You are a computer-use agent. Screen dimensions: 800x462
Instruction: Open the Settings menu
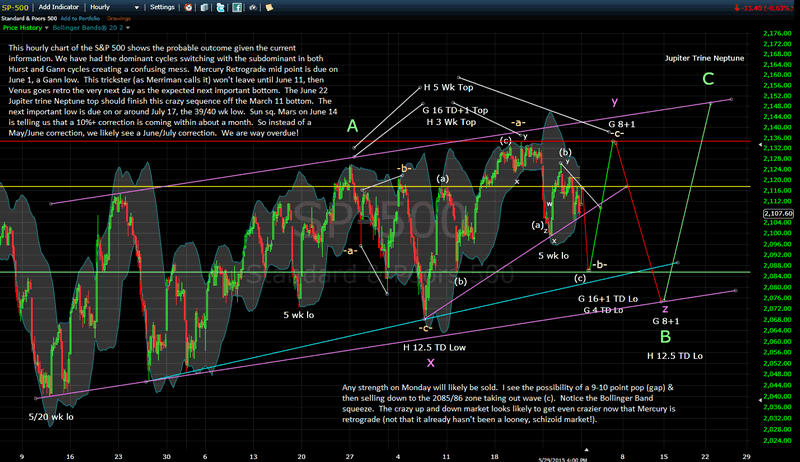pyautogui.click(x=162, y=7)
